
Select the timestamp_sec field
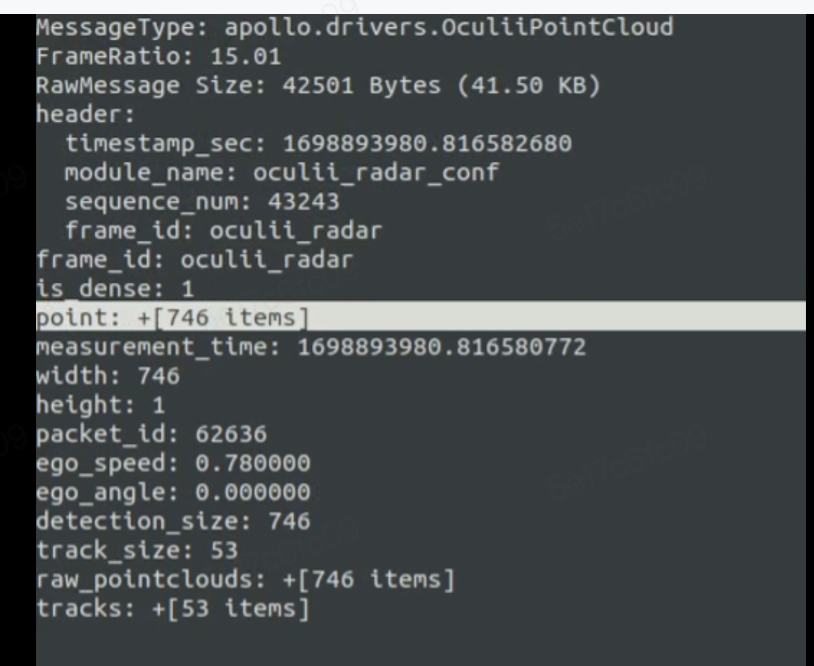tap(318, 144)
